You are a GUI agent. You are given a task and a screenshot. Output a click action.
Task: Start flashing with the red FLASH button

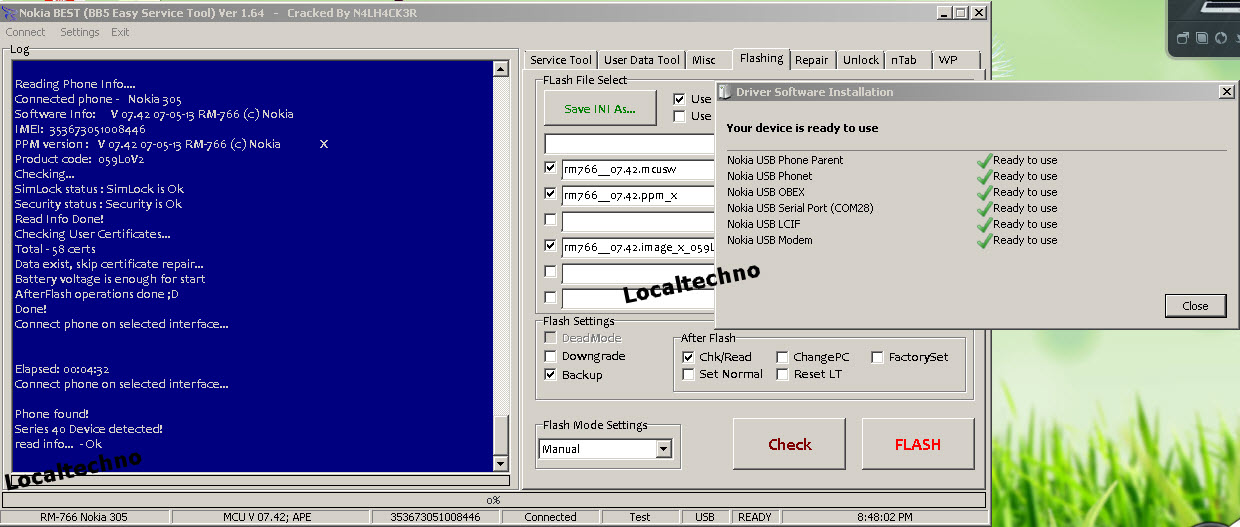tap(918, 444)
